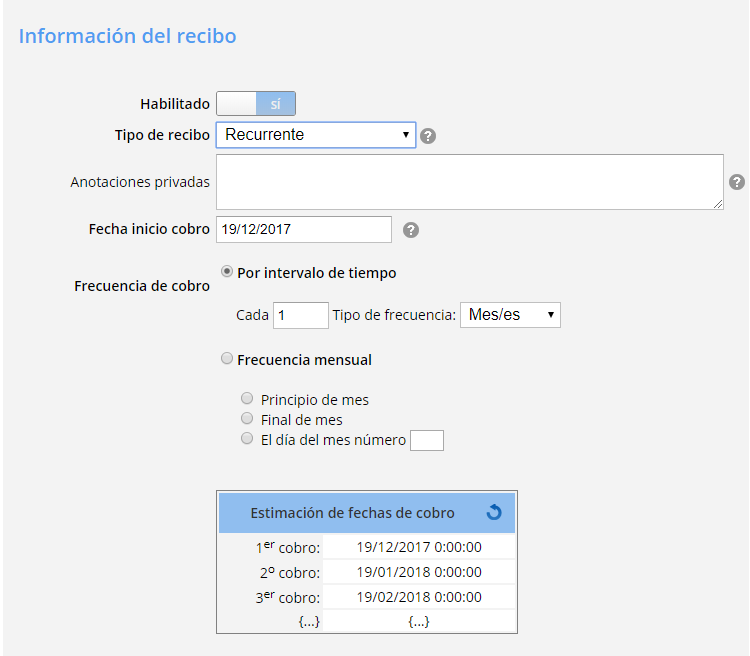Click the Cada interval number field
This screenshot has width=750, height=656.
[x=300, y=315]
